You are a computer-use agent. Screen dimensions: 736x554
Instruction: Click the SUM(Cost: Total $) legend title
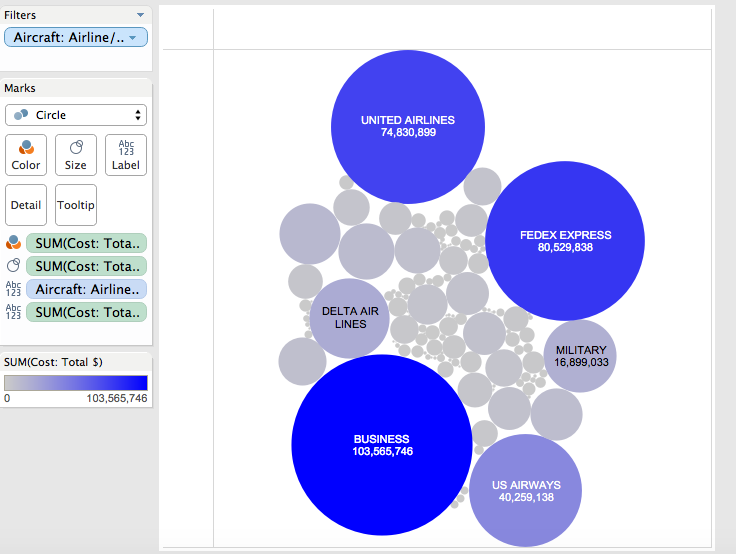coord(53,362)
